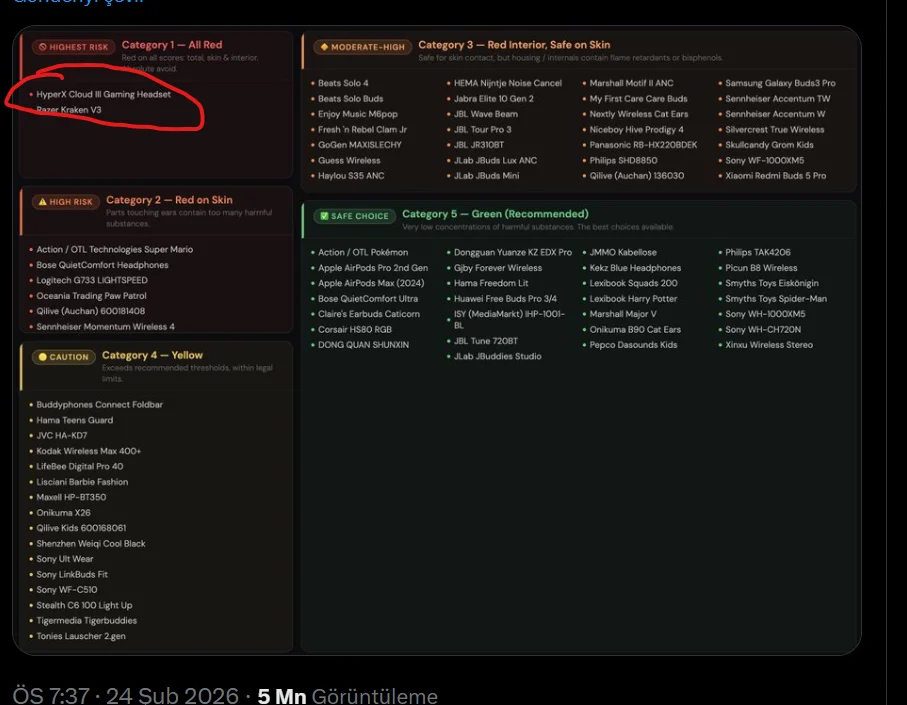The height and width of the screenshot is (705, 907).
Task: Click 'Sennheiser Momentum Wireless 4' item
Action: [105, 327]
